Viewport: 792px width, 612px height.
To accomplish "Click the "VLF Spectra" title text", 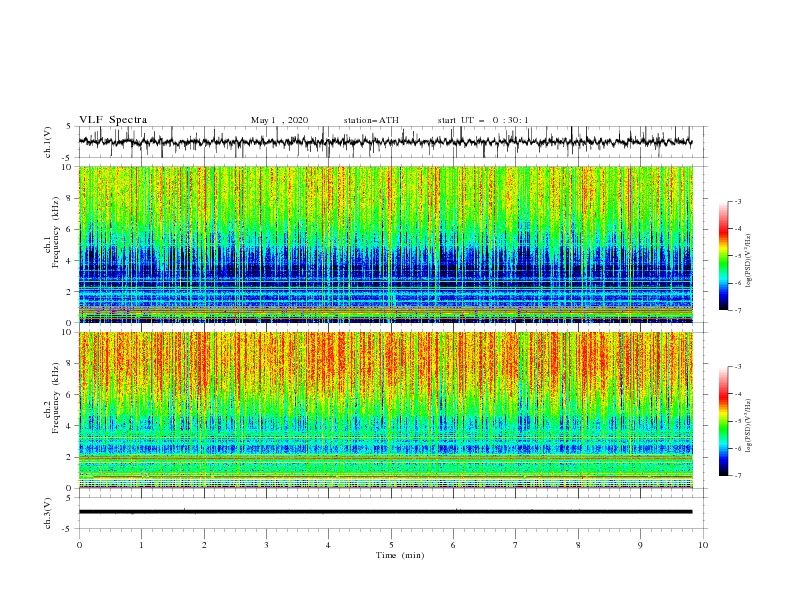I will [x=113, y=120].
